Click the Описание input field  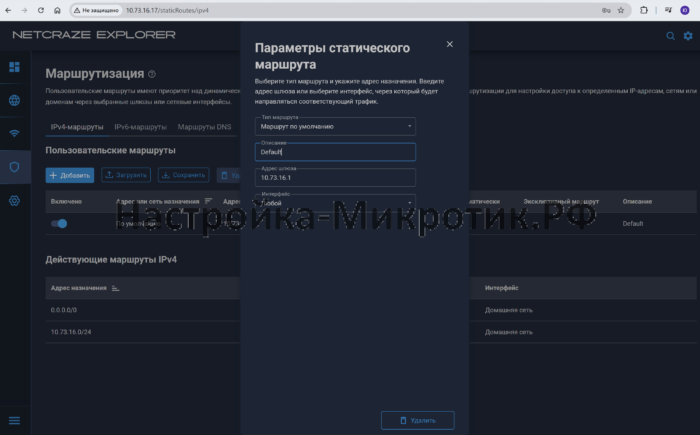click(335, 152)
